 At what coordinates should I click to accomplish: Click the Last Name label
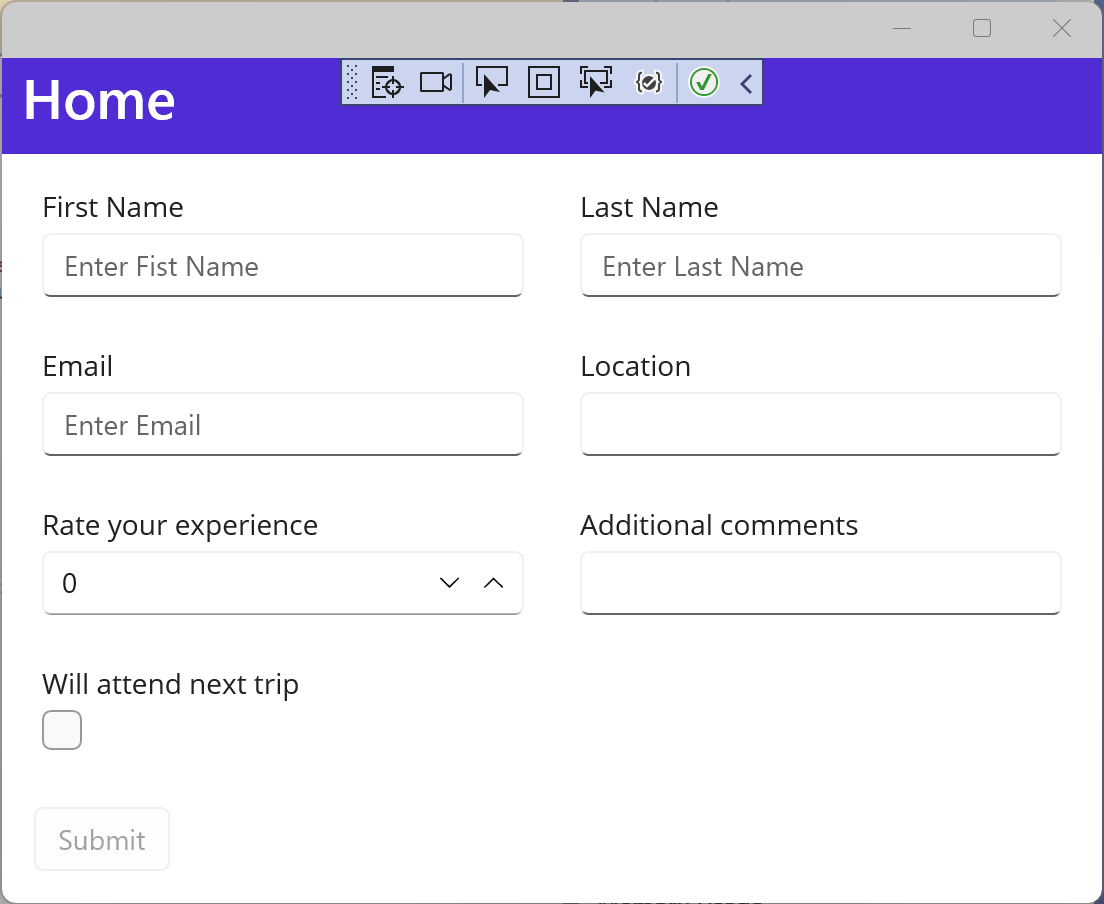pos(649,207)
